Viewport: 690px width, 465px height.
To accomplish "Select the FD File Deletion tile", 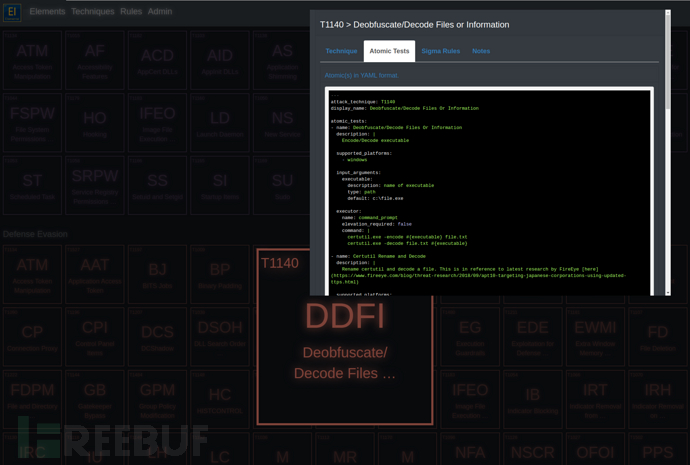I will 657,337.
